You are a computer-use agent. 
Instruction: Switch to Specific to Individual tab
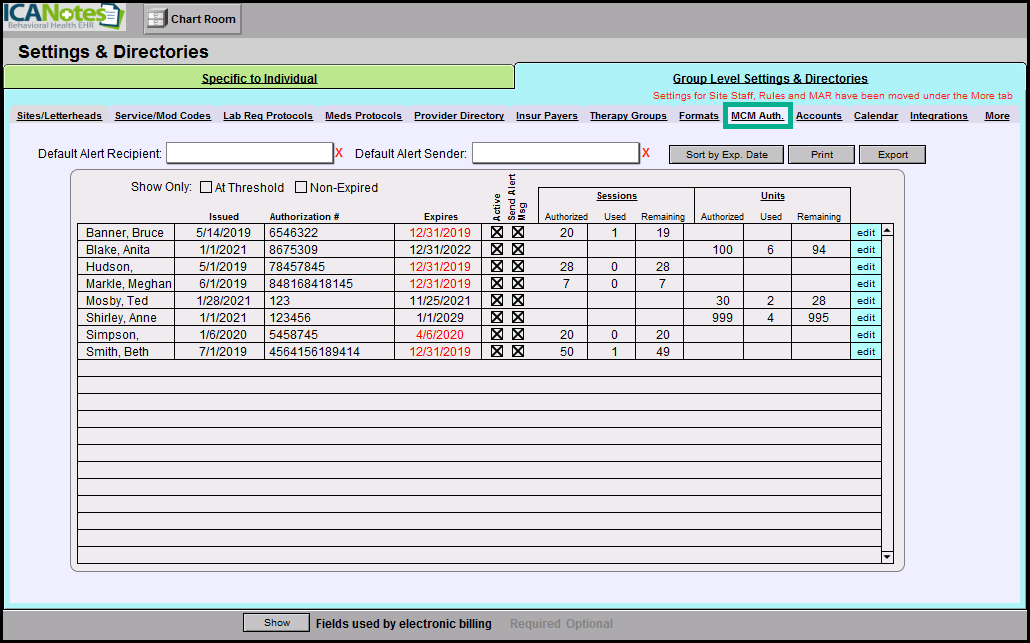point(259,78)
